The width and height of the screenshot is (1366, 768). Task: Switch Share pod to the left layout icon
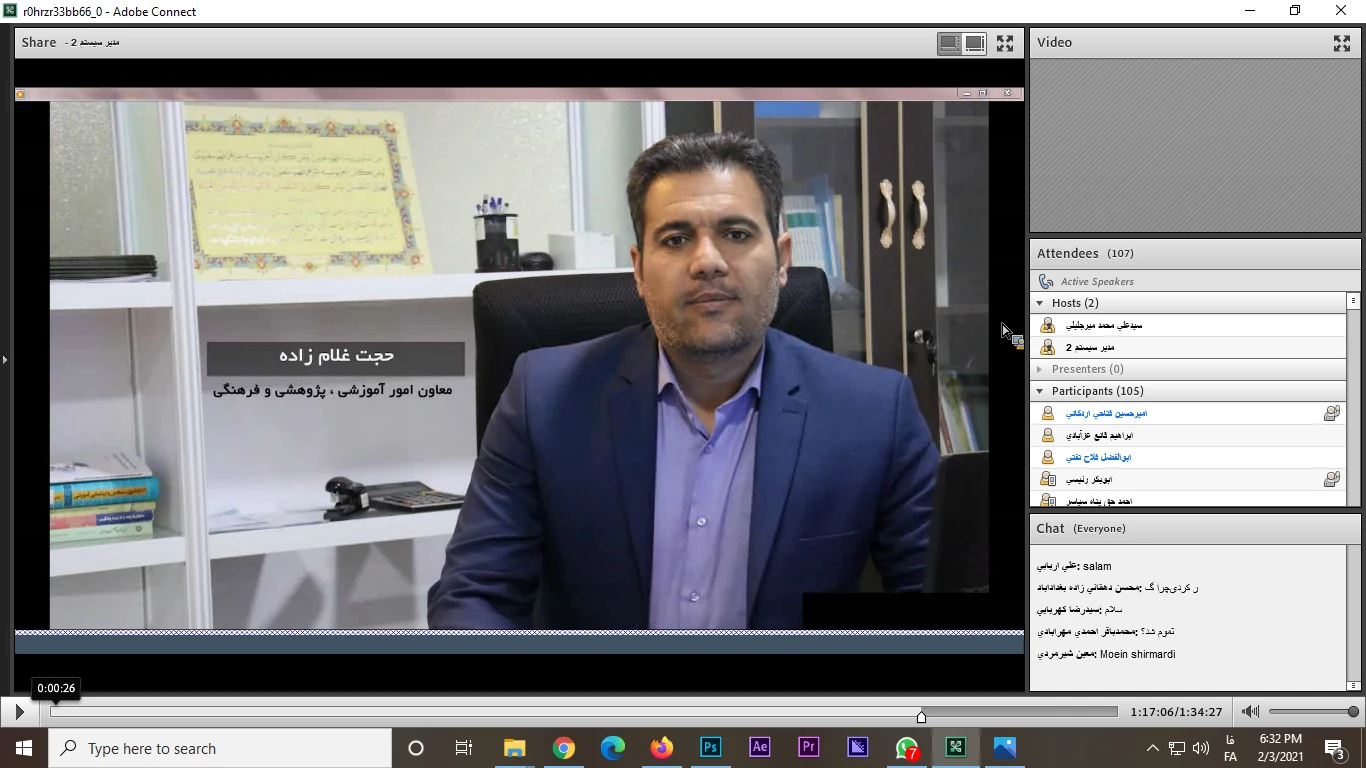(948, 43)
